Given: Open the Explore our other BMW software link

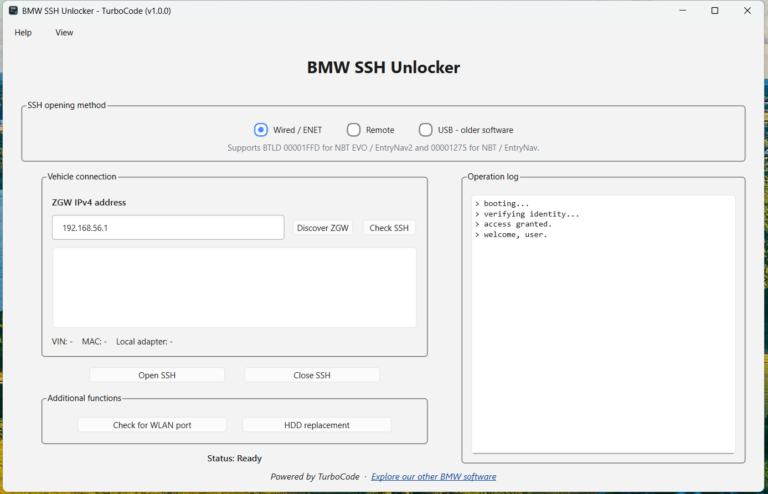Looking at the screenshot, I should coord(433,476).
